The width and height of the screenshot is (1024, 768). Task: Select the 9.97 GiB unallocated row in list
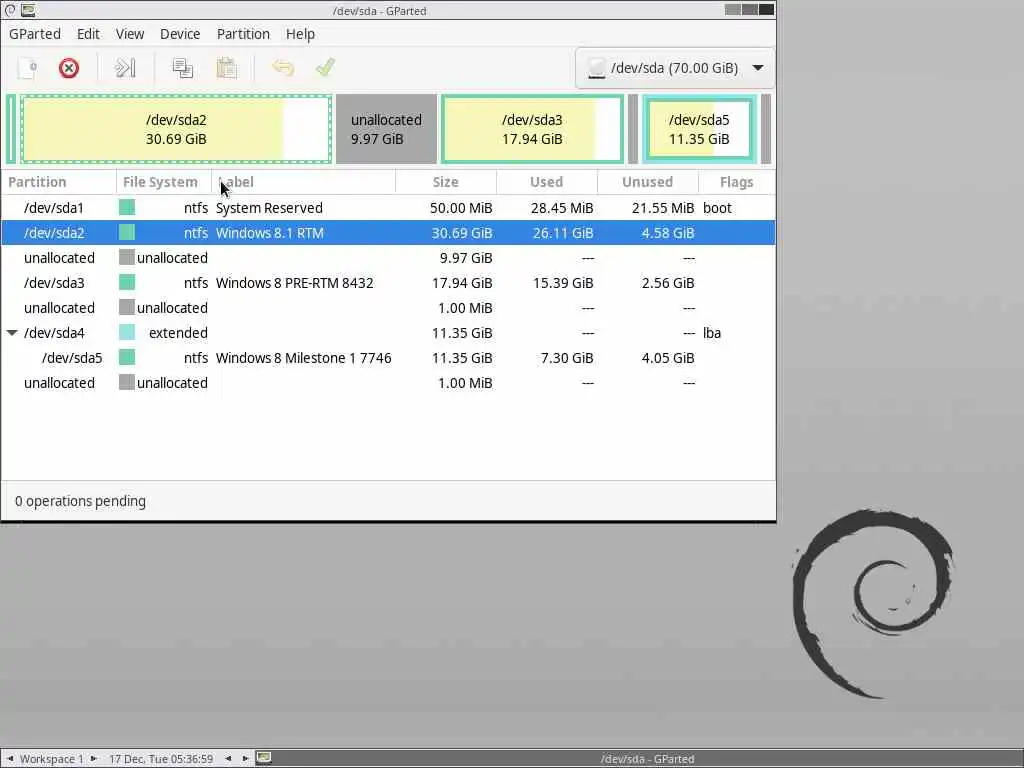[388, 258]
